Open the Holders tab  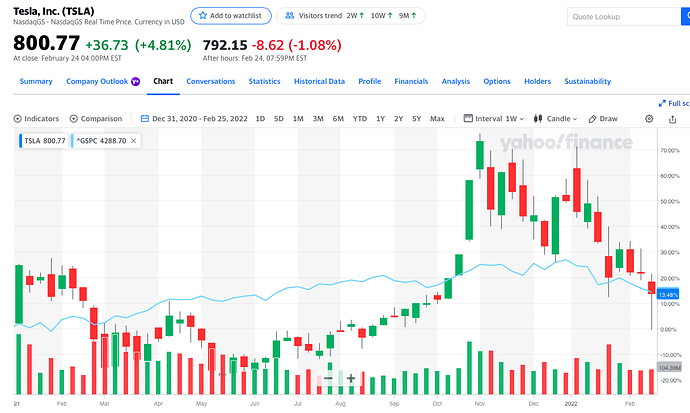[x=538, y=81]
